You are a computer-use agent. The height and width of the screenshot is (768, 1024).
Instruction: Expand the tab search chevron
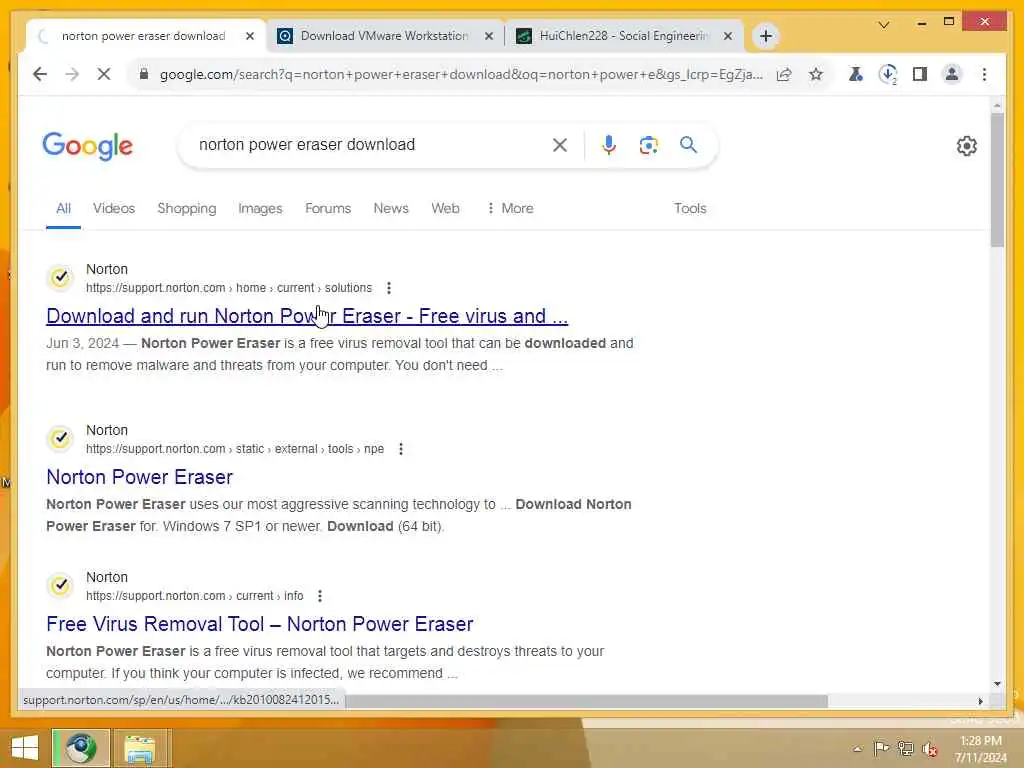pyautogui.click(x=884, y=25)
